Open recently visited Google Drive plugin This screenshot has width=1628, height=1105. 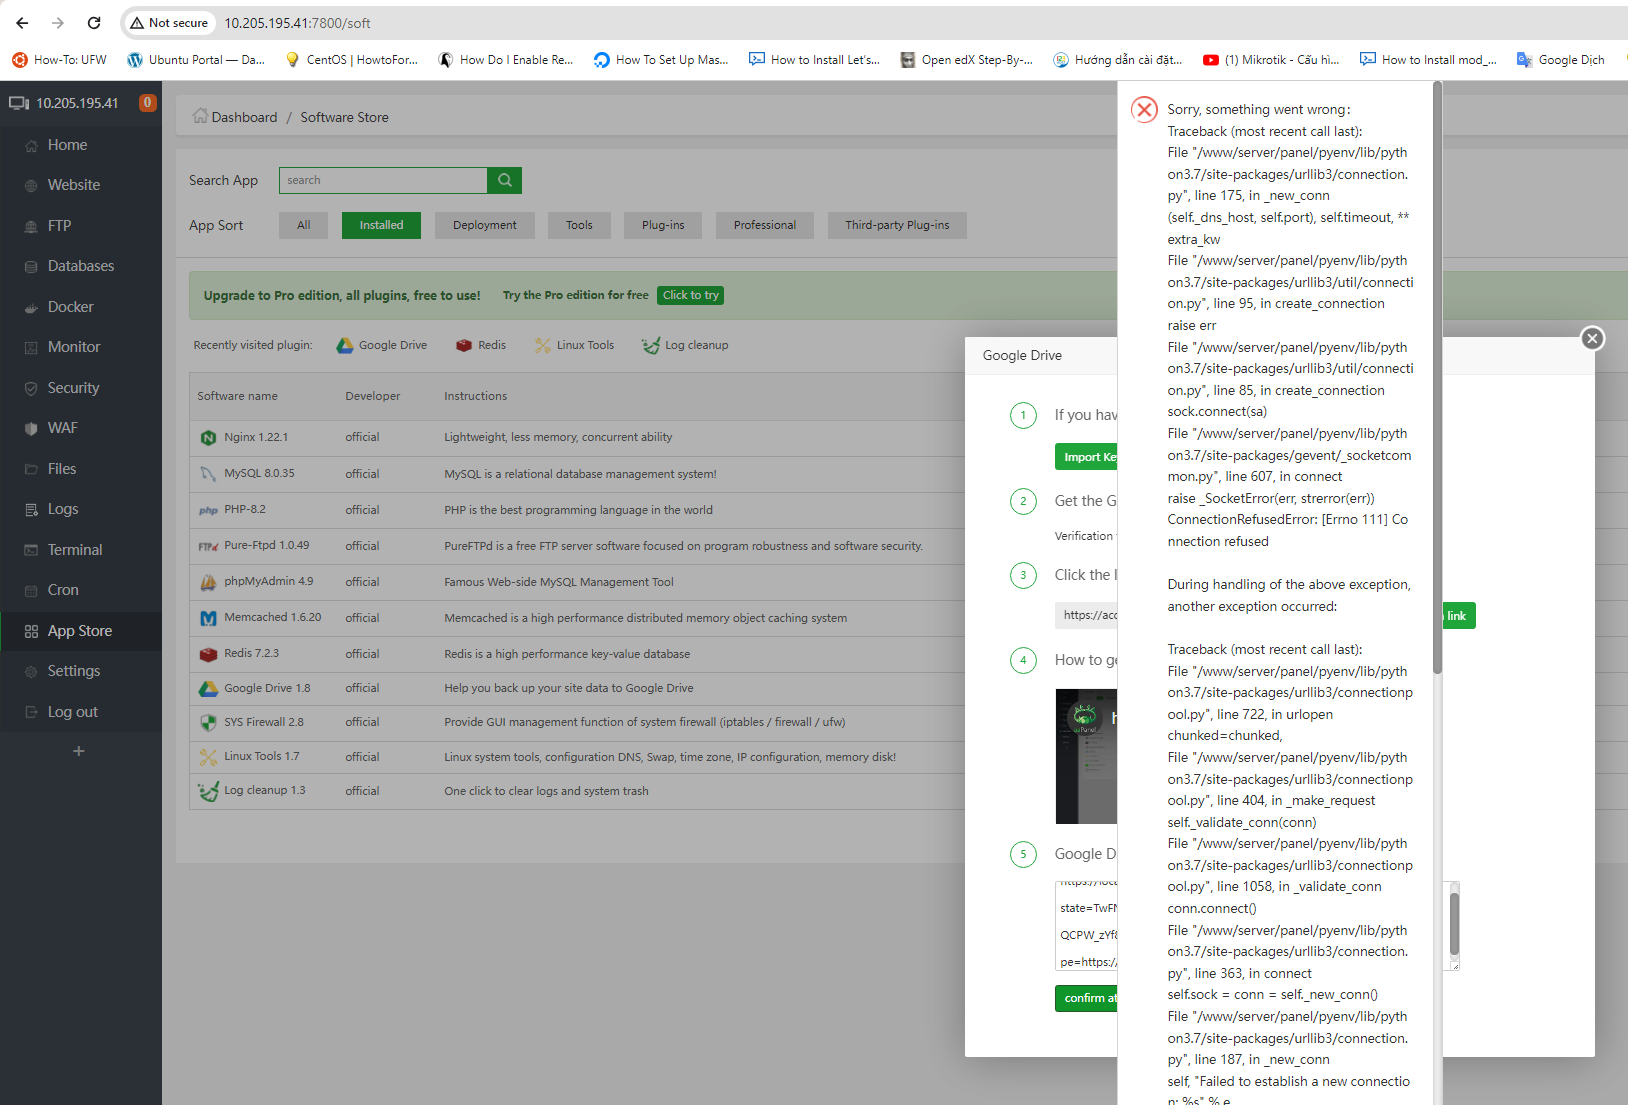381,345
